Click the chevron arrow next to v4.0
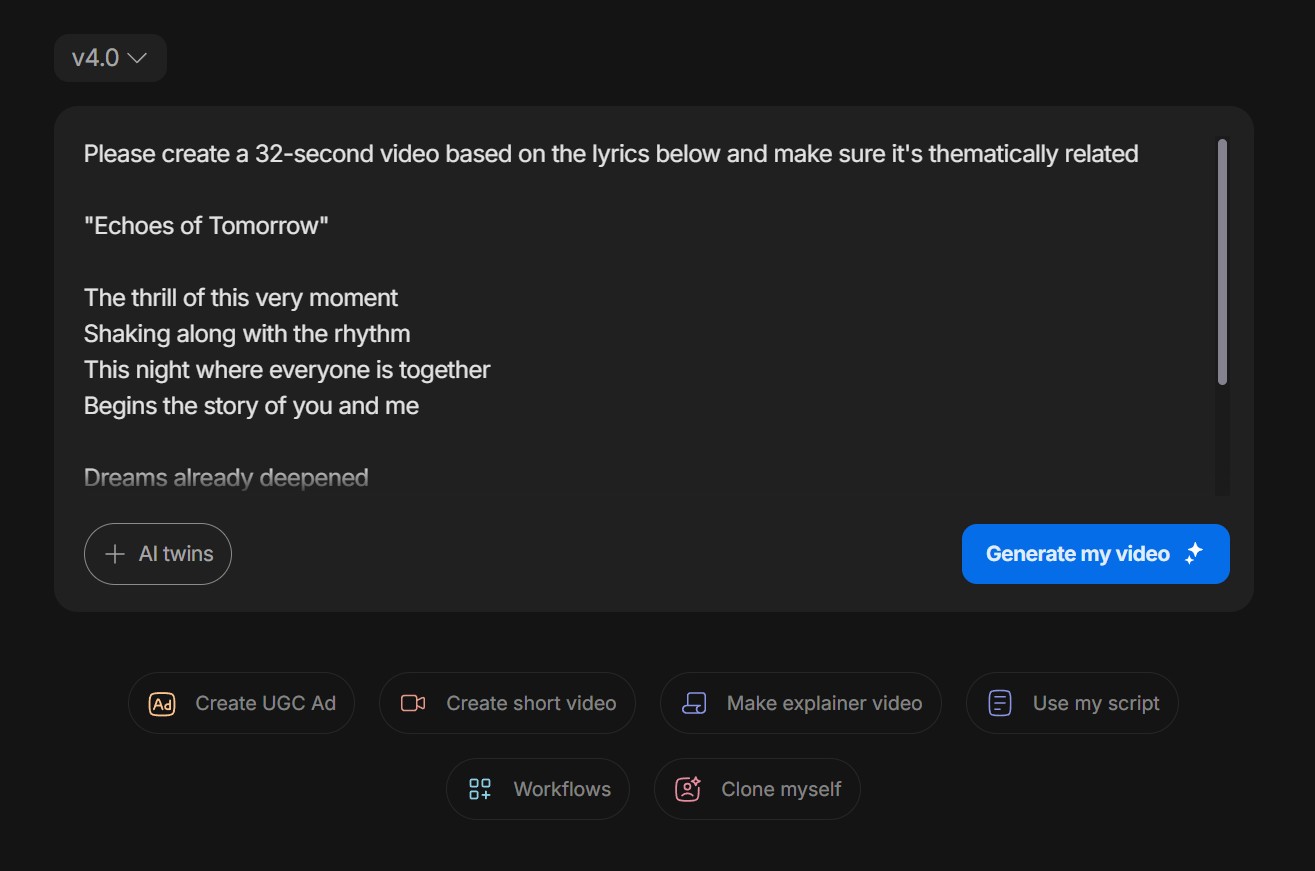Screen dimensions: 1315x871 coord(138,59)
